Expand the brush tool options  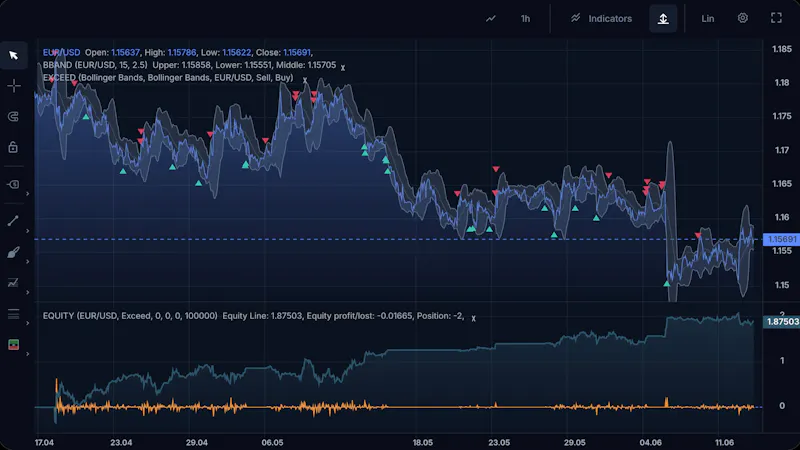(x=28, y=261)
